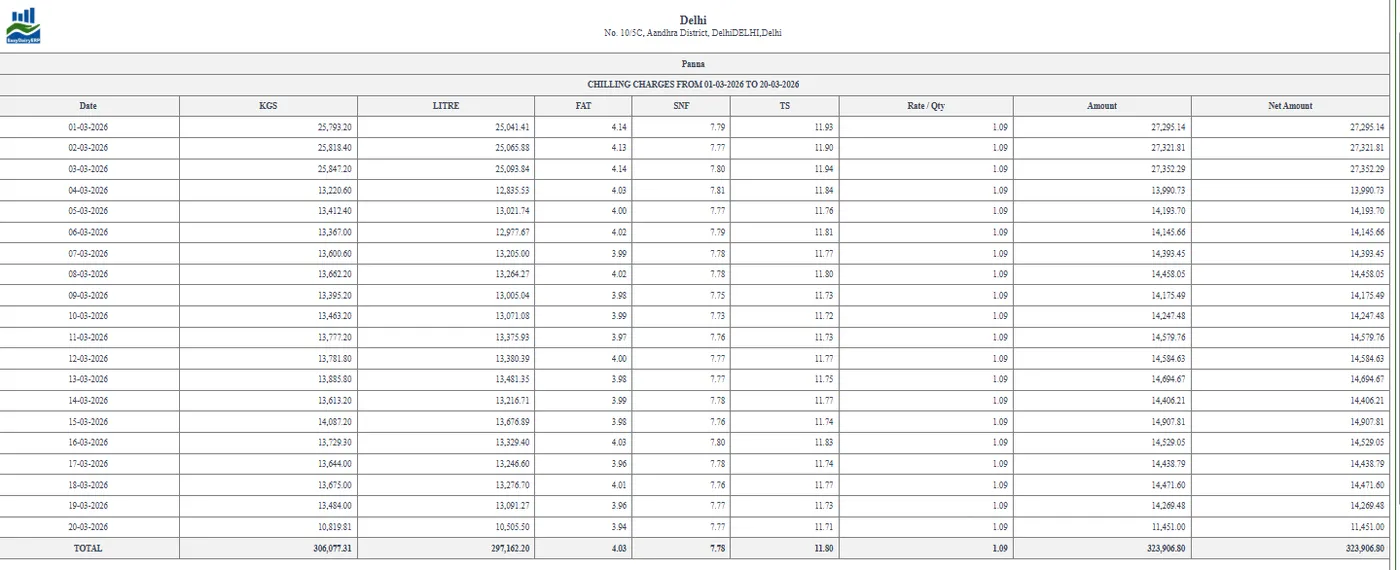Click '27,295.14' in the Amount column
The height and width of the screenshot is (570, 1400).
click(1168, 127)
